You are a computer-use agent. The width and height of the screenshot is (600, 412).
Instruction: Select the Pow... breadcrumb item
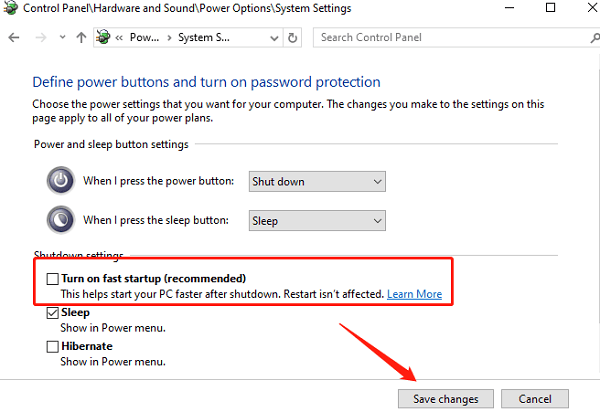(x=144, y=37)
